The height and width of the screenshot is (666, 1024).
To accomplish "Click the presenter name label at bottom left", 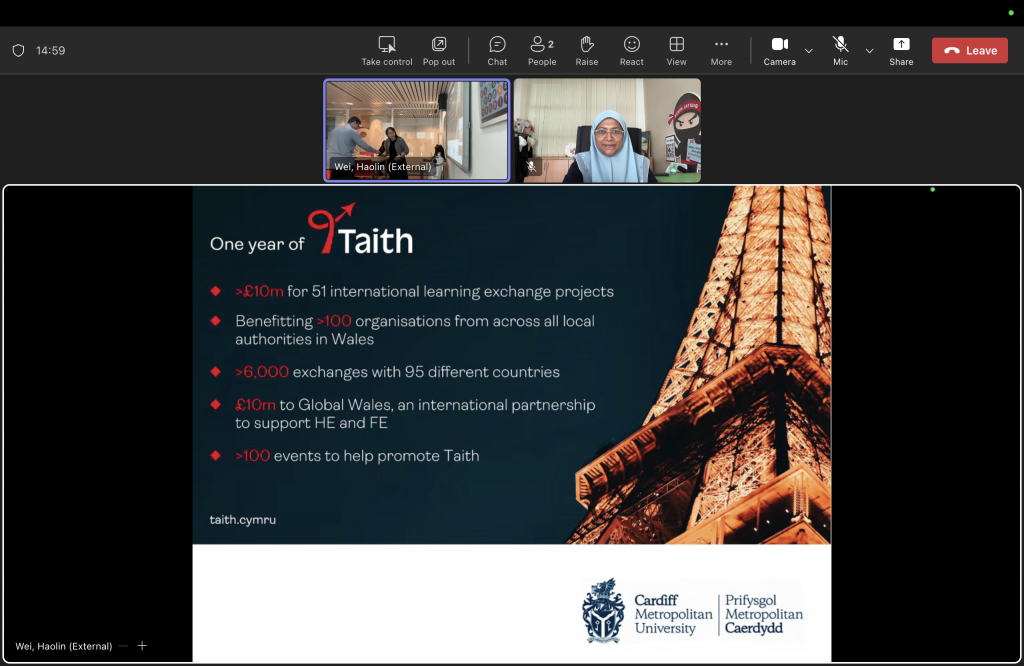I will click(63, 646).
